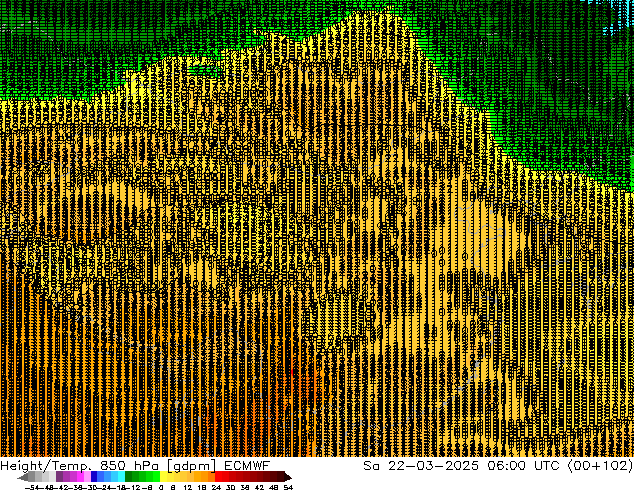This screenshot has width=634, height=490.
Task: Click the bright red legend segment above 24
Action: [218, 477]
